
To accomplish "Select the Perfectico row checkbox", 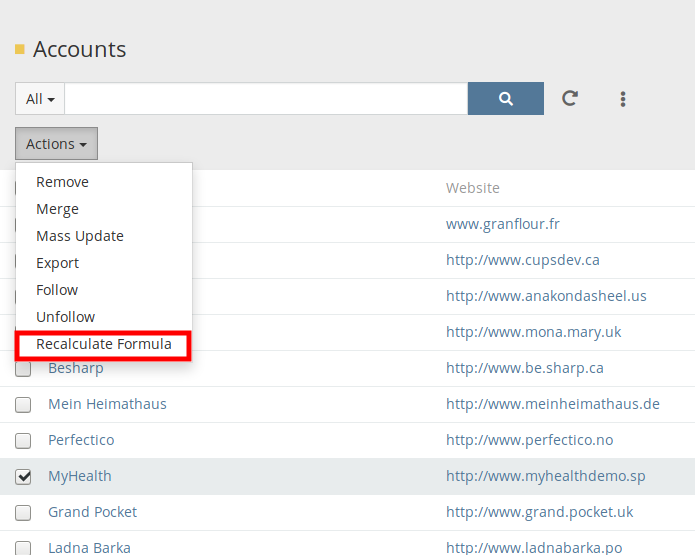I will coord(23,441).
